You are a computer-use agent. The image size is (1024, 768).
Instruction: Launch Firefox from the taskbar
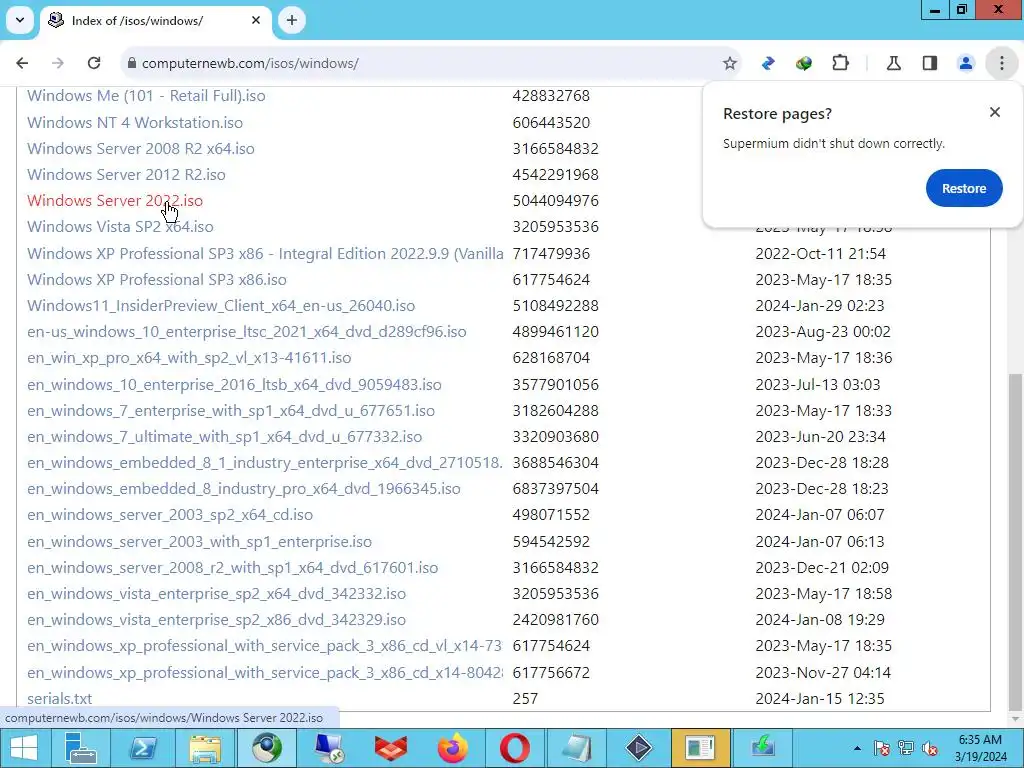click(x=453, y=748)
